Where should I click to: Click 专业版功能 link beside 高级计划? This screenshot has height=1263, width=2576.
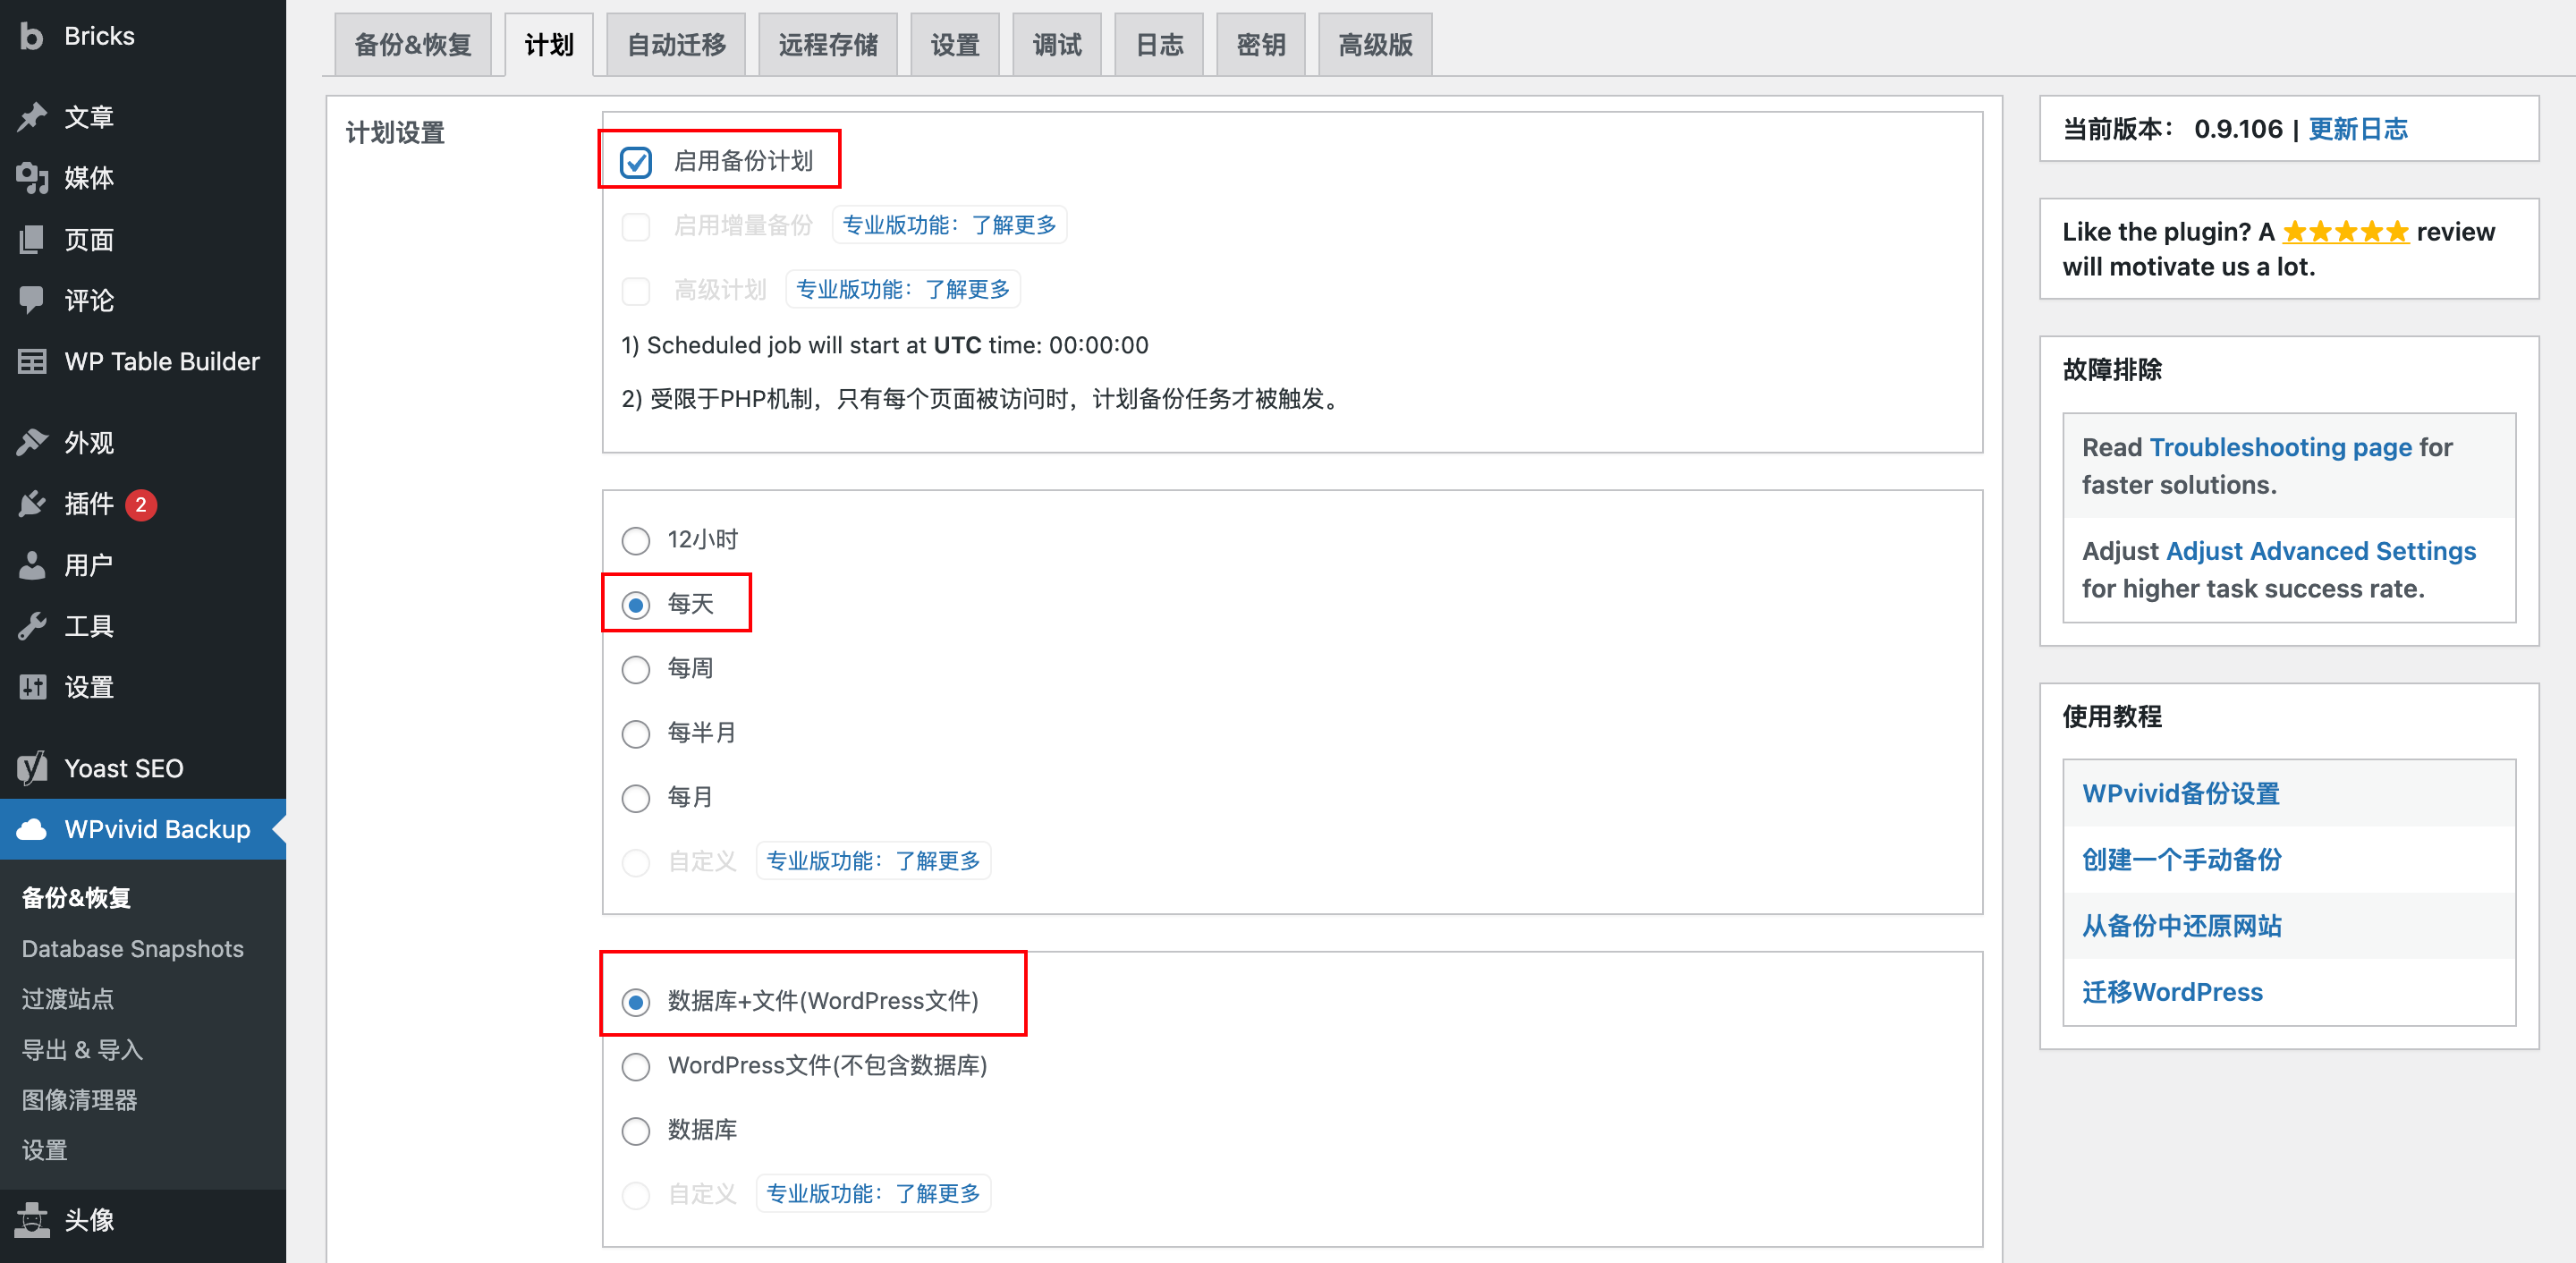coord(903,289)
